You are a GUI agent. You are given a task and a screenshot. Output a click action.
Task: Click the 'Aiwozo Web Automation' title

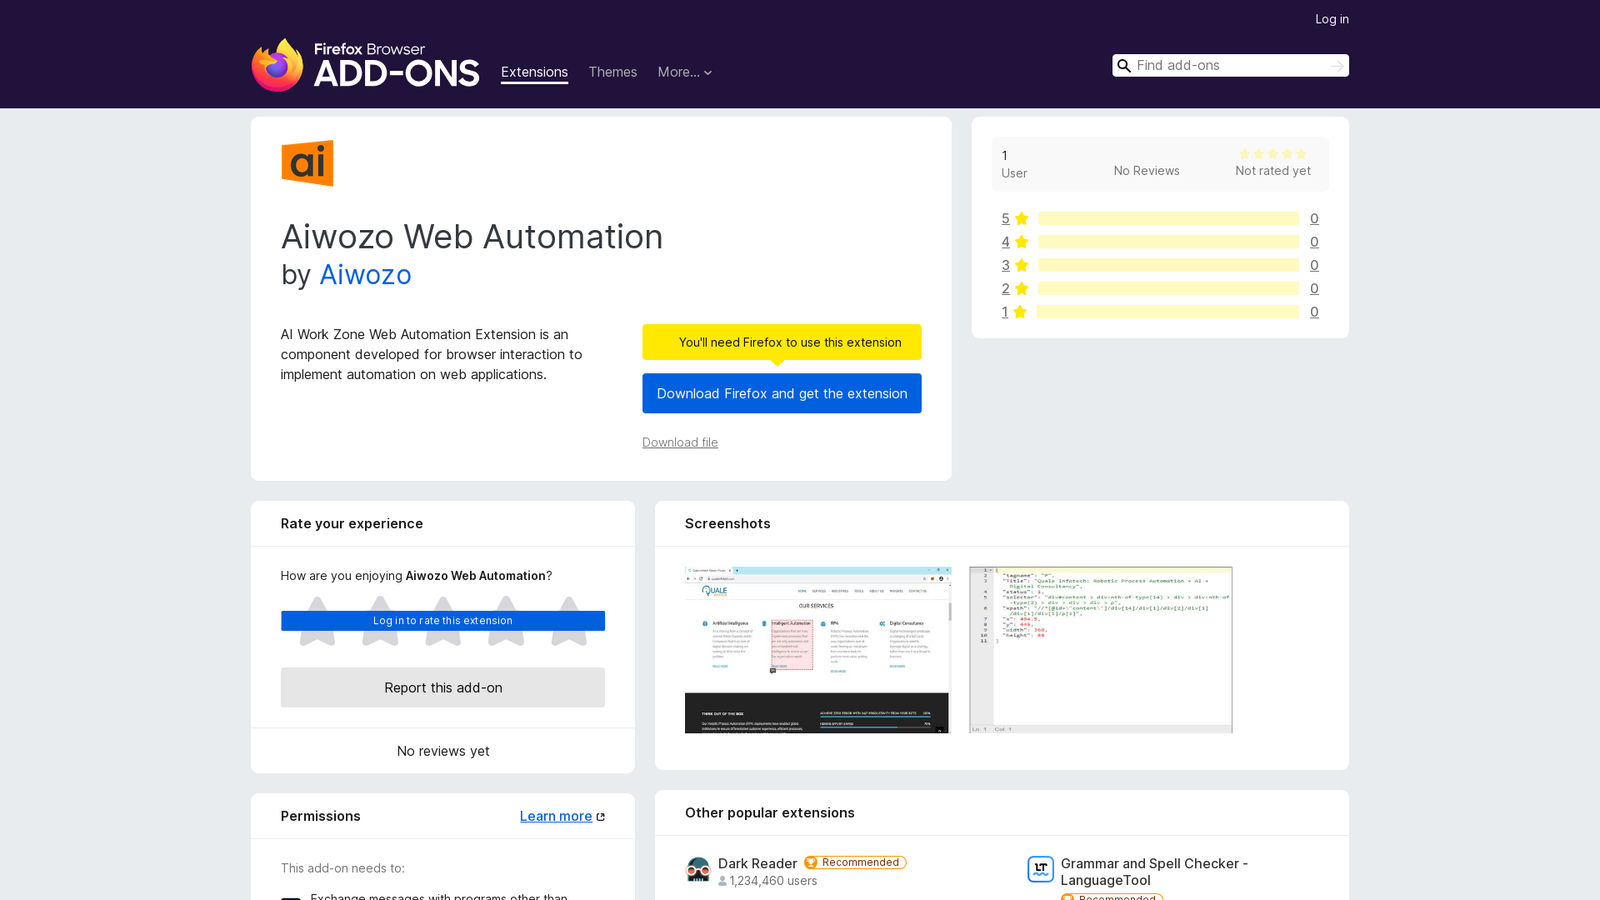pos(472,237)
